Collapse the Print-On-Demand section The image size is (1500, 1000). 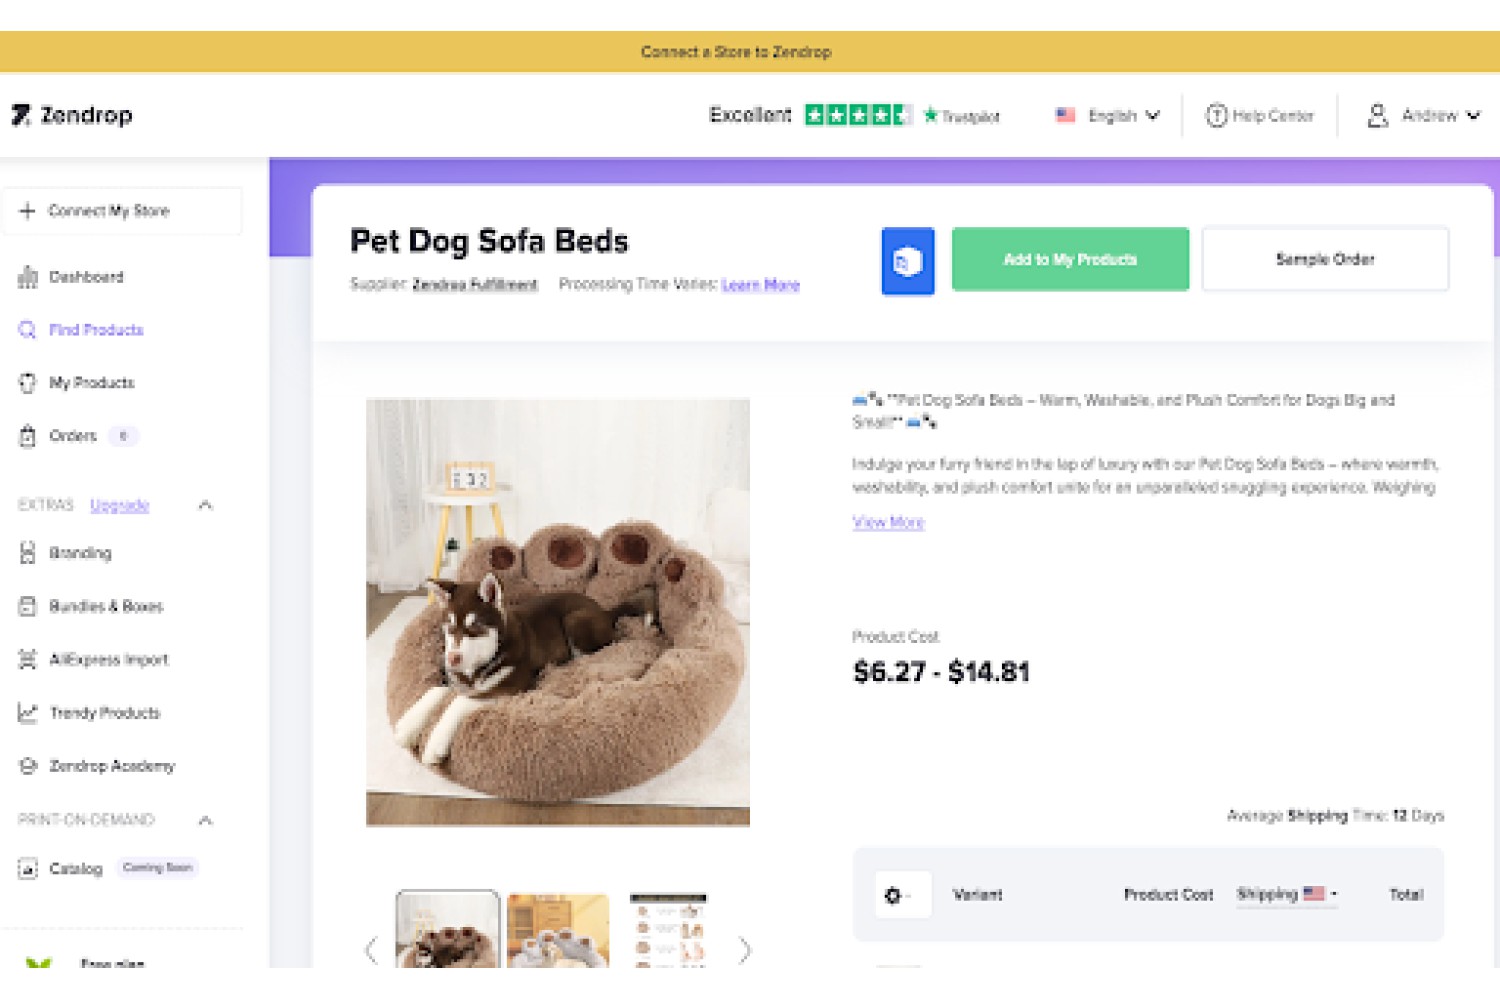[x=205, y=820]
